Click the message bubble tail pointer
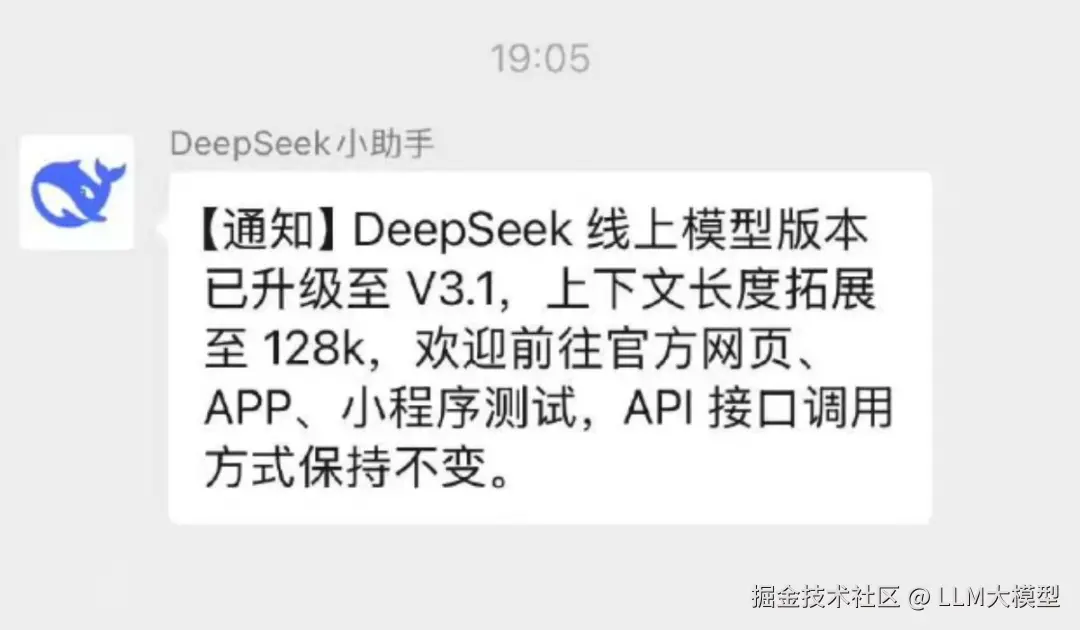 (163, 227)
